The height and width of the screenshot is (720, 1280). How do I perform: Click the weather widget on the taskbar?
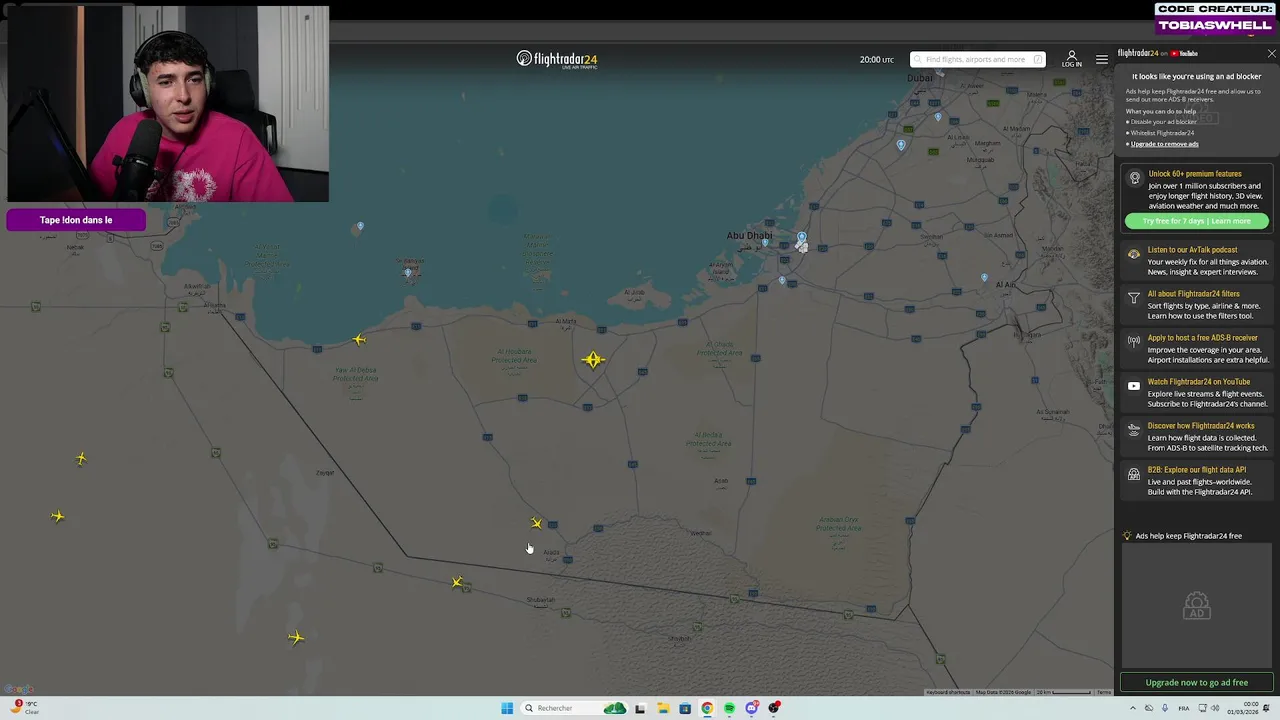coord(25,708)
